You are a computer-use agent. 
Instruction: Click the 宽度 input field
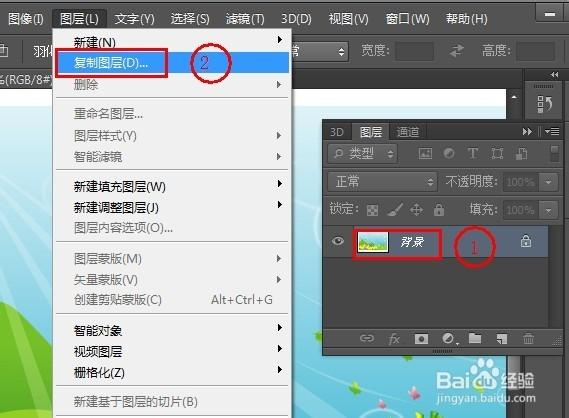click(414, 51)
